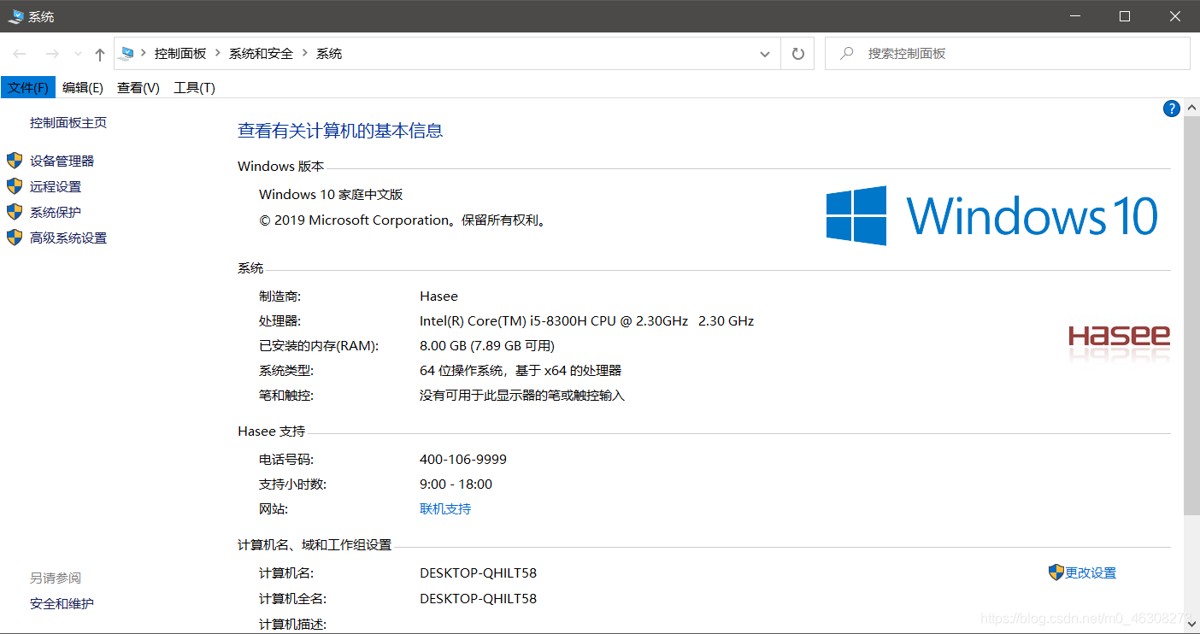
Task: Click 计算机全名 value DESKTOP-QHILT58
Action: [x=478, y=599]
